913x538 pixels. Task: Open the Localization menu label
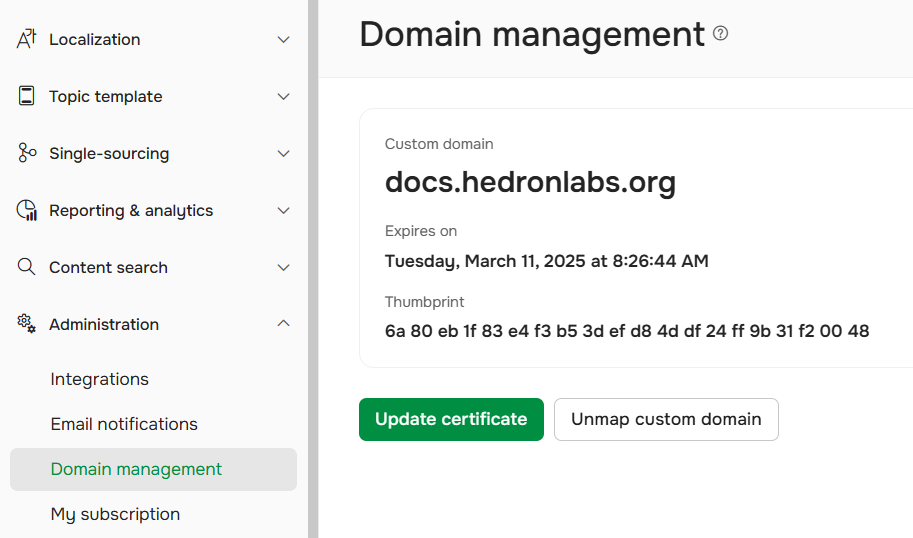click(x=94, y=40)
